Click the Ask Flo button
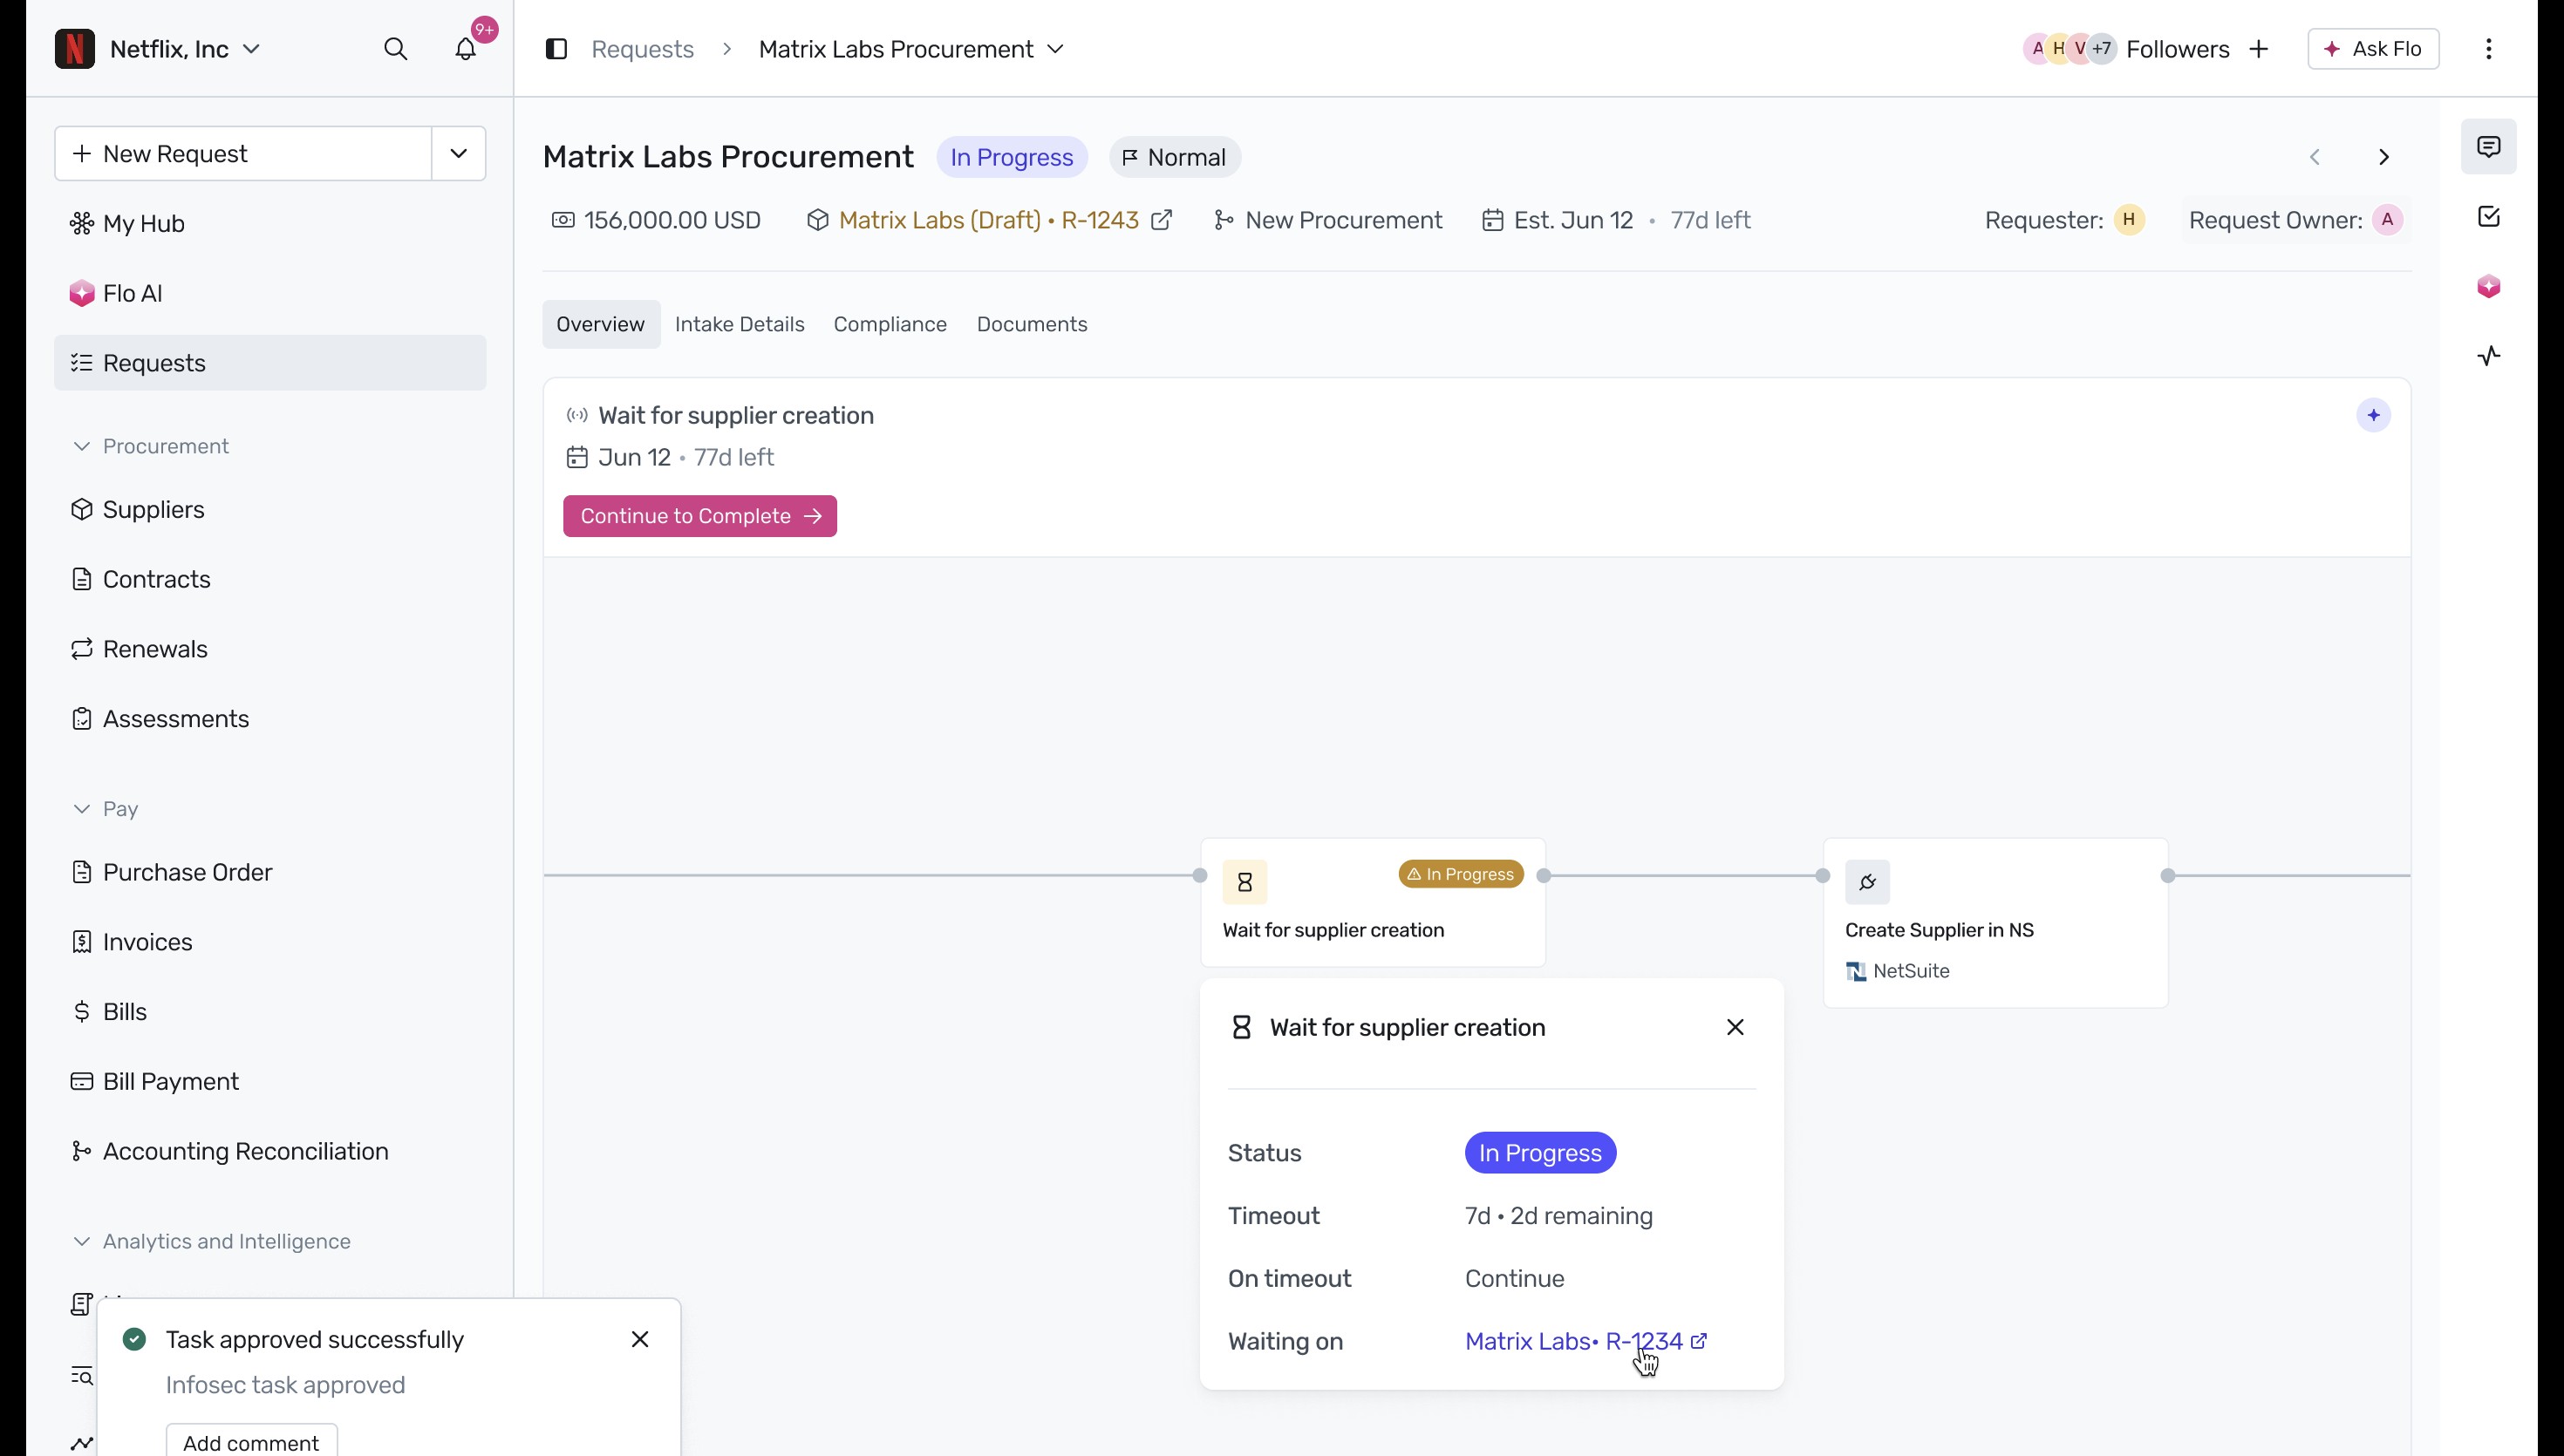Screen dimensions: 2564x1456 2373,49
